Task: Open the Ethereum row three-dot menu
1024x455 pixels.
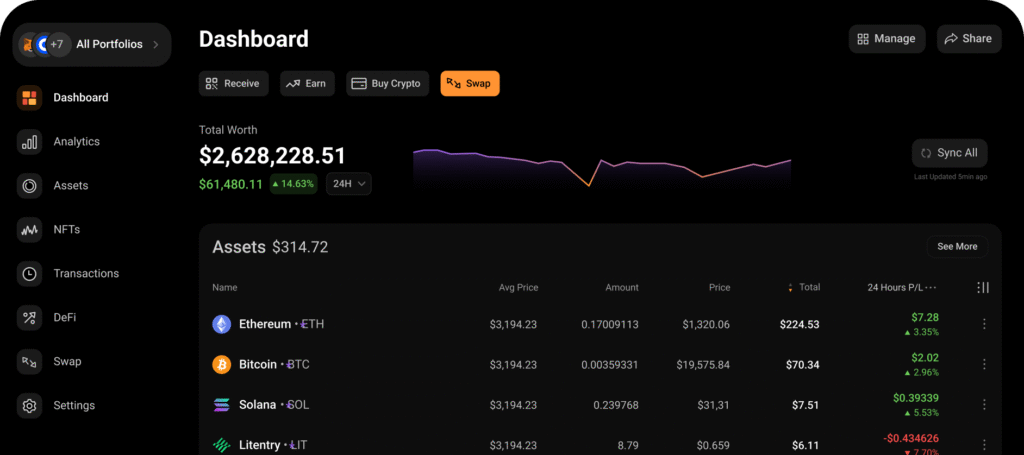Action: pos(984,324)
